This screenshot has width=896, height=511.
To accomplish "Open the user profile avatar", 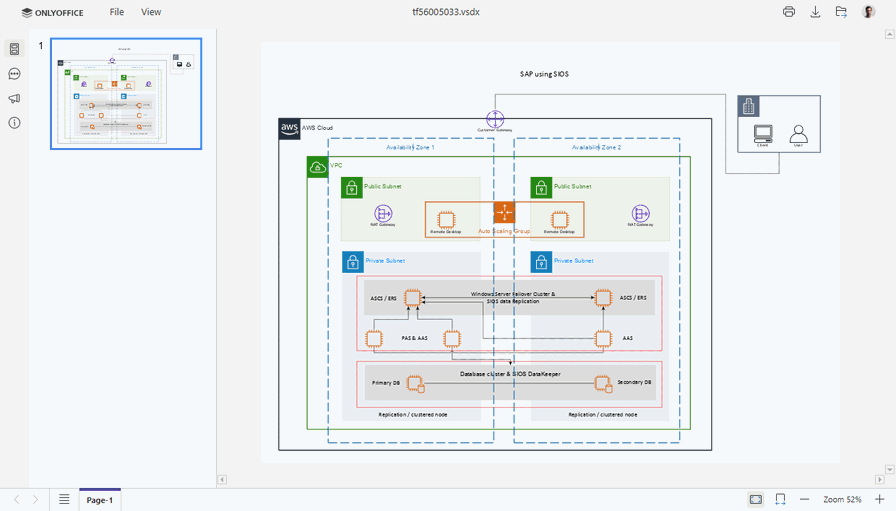I will click(x=868, y=12).
